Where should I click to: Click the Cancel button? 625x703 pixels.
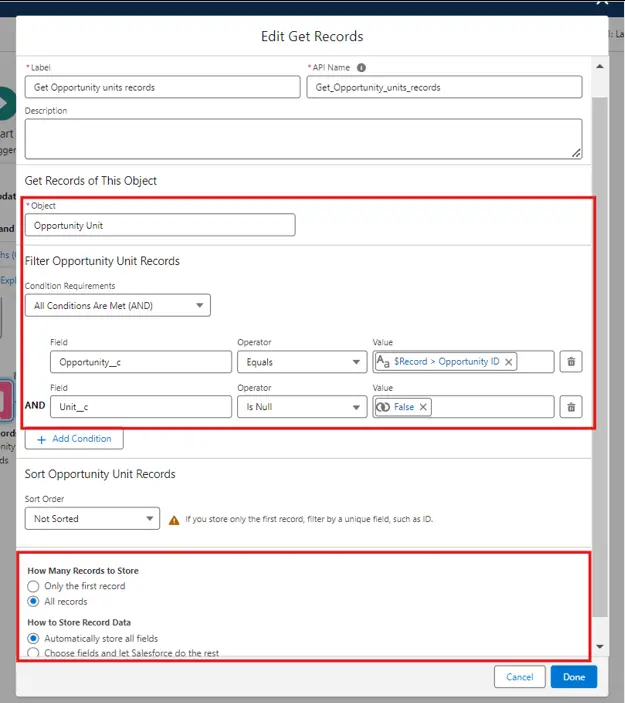click(x=519, y=677)
